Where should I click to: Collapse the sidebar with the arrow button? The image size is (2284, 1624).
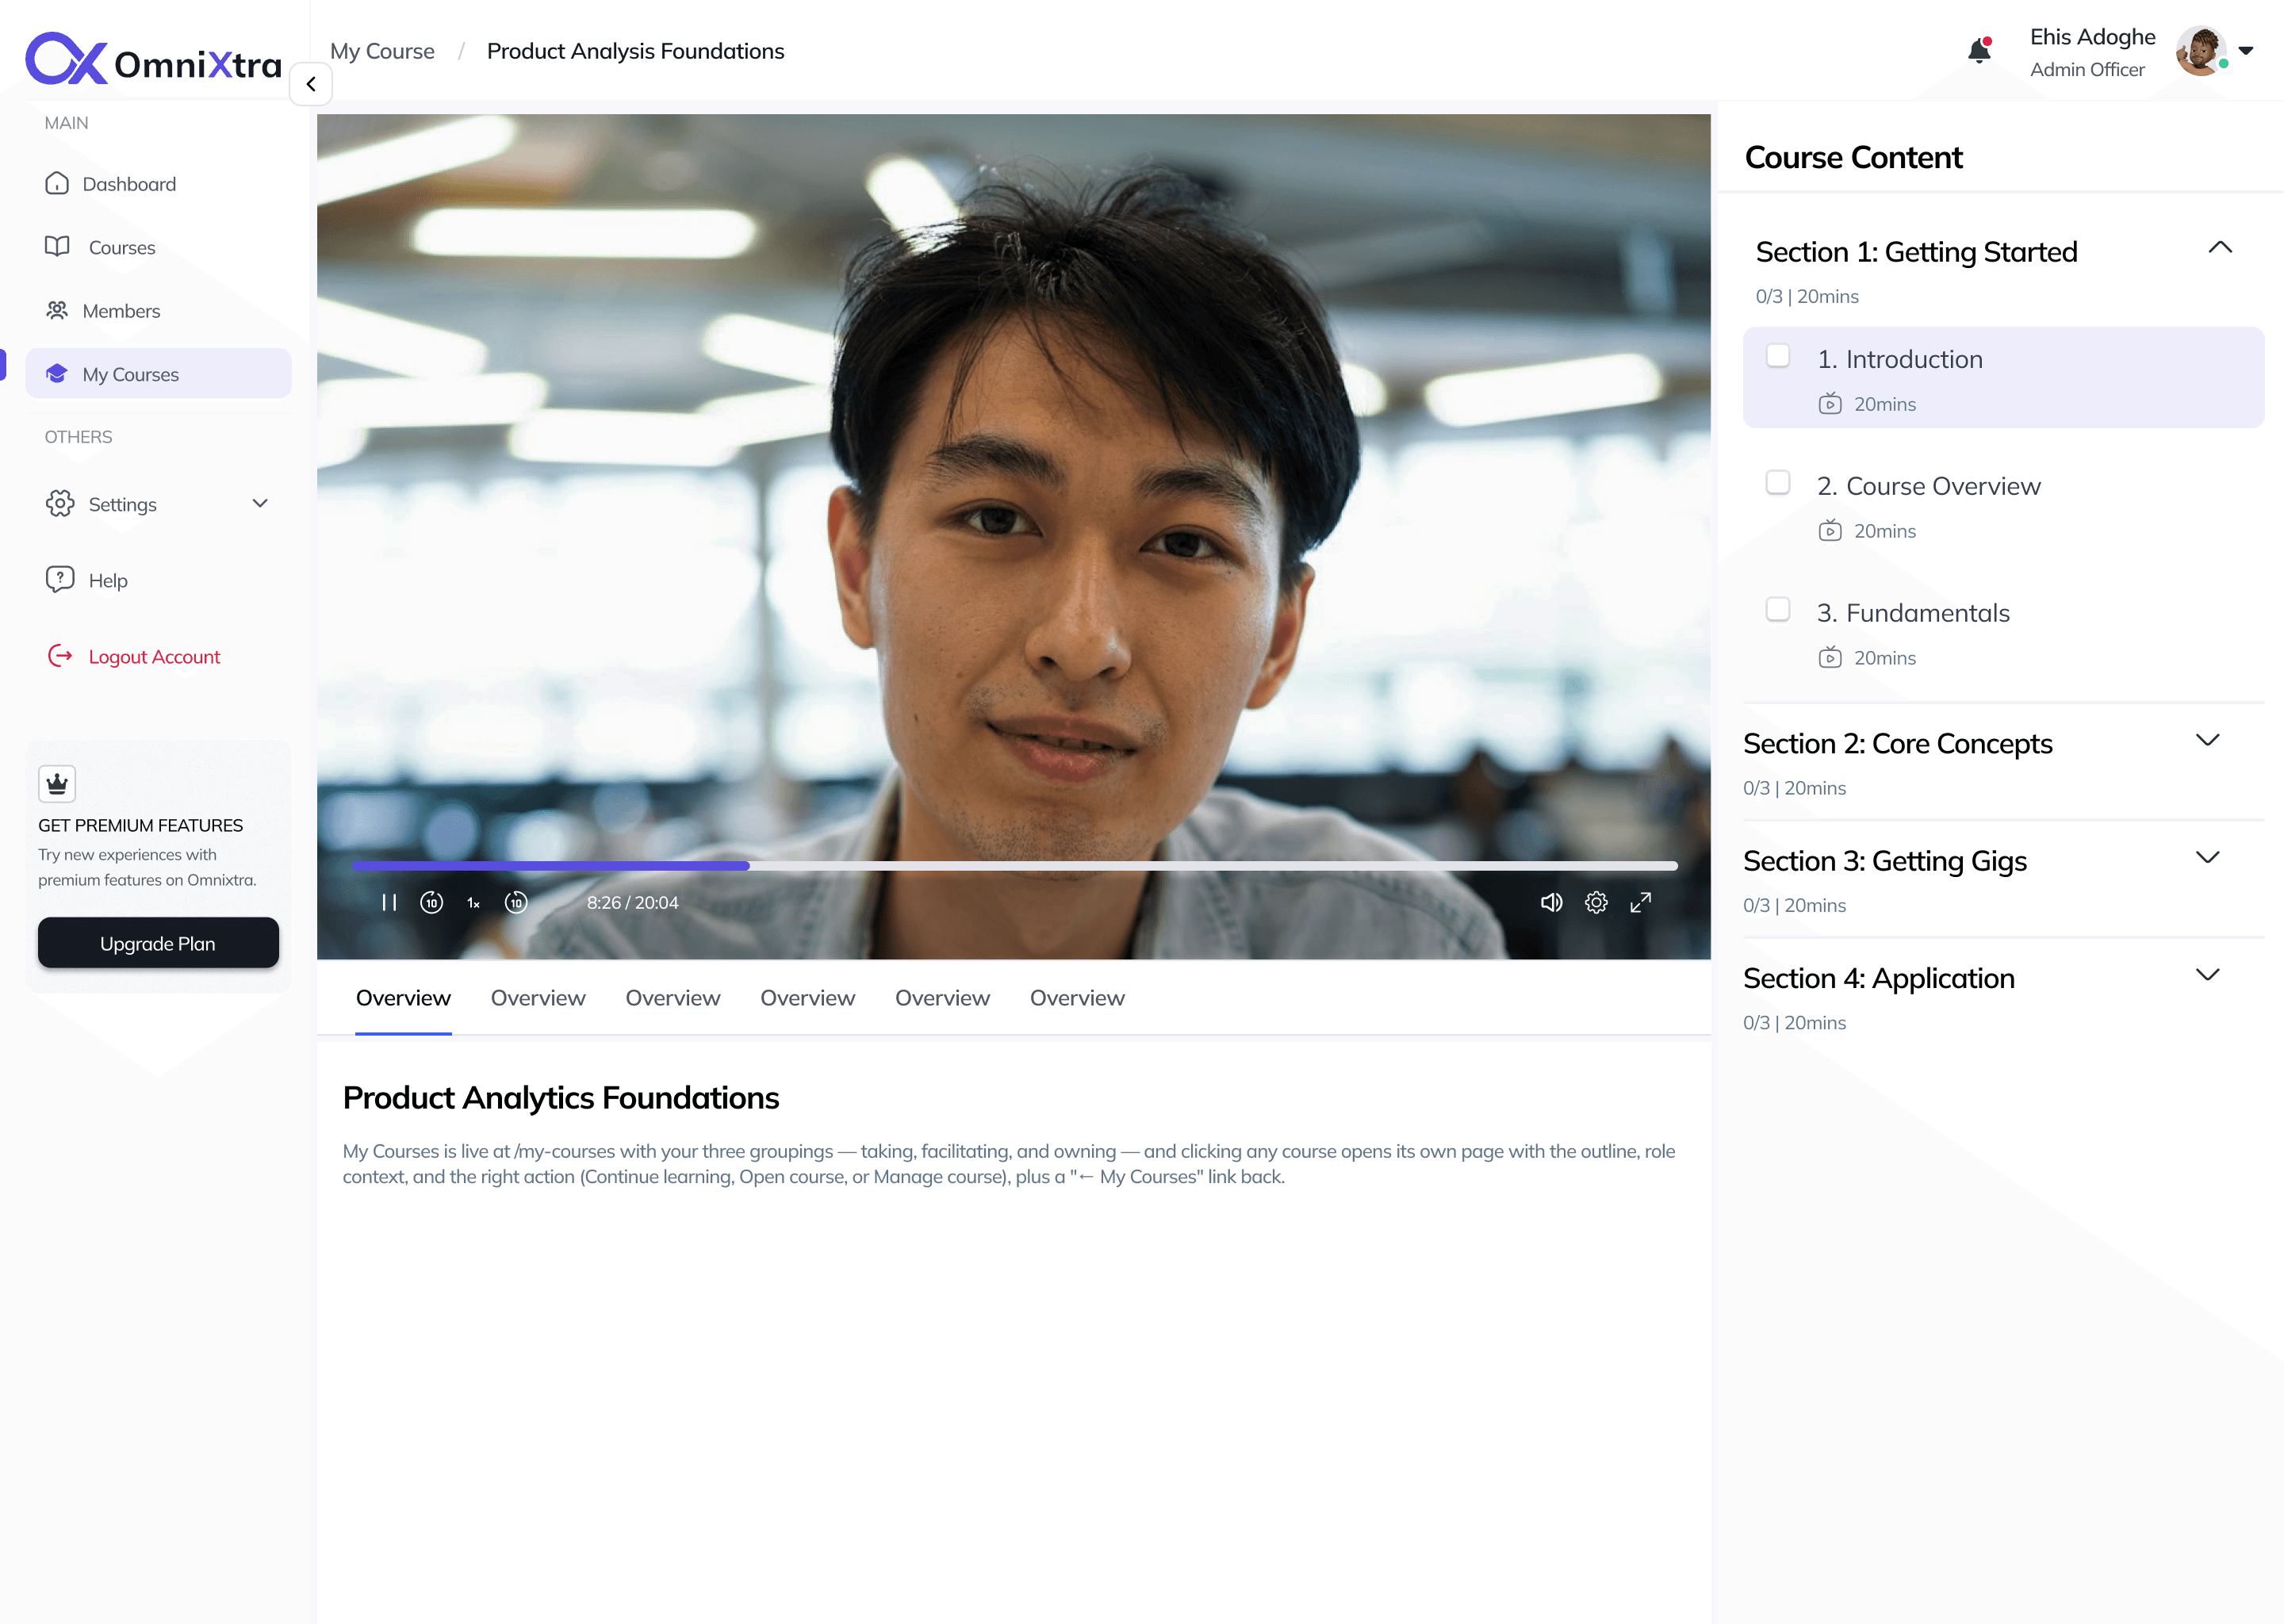(x=311, y=84)
